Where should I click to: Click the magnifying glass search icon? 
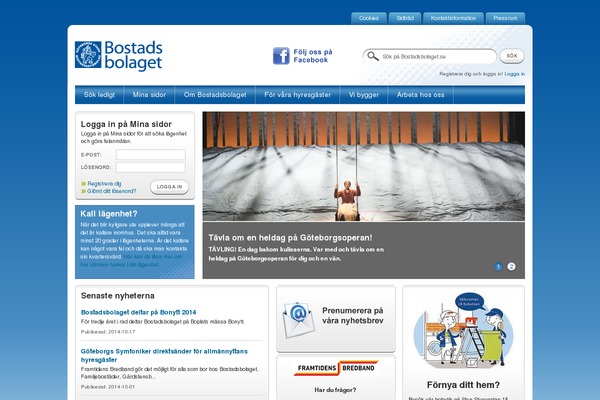pyautogui.click(x=372, y=56)
